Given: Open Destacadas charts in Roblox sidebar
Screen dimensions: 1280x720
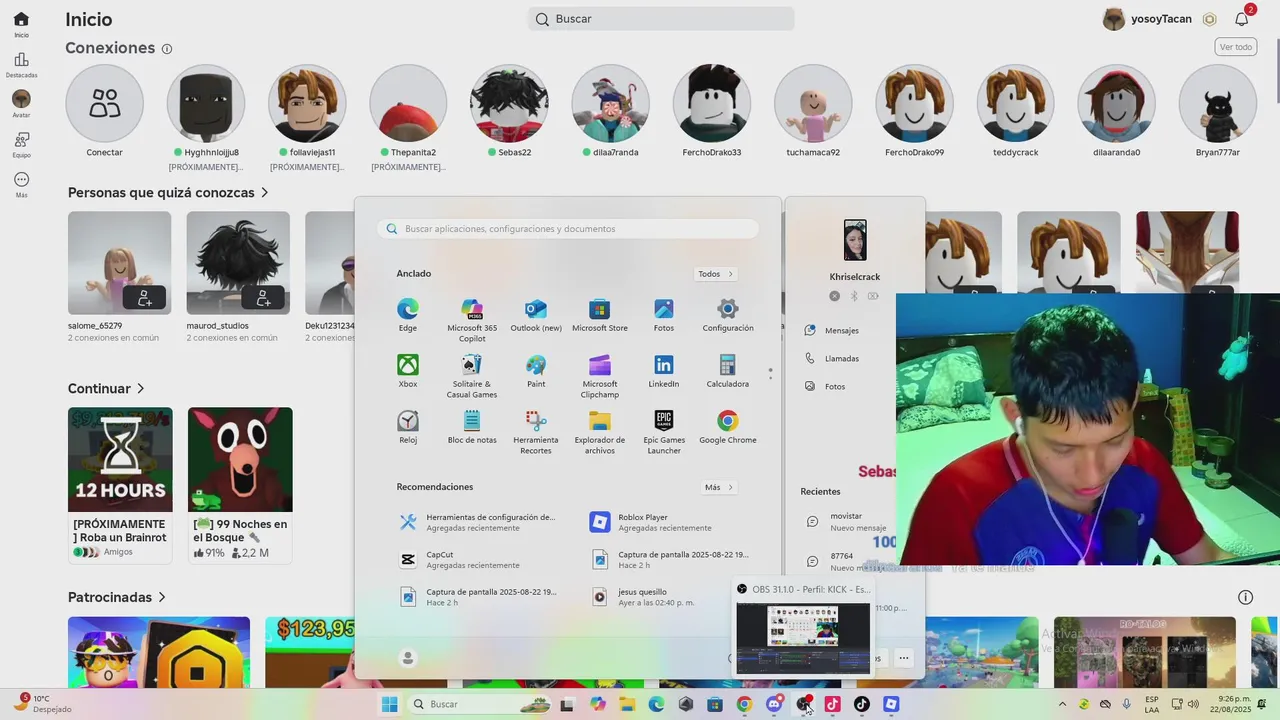Looking at the screenshot, I should point(21,65).
